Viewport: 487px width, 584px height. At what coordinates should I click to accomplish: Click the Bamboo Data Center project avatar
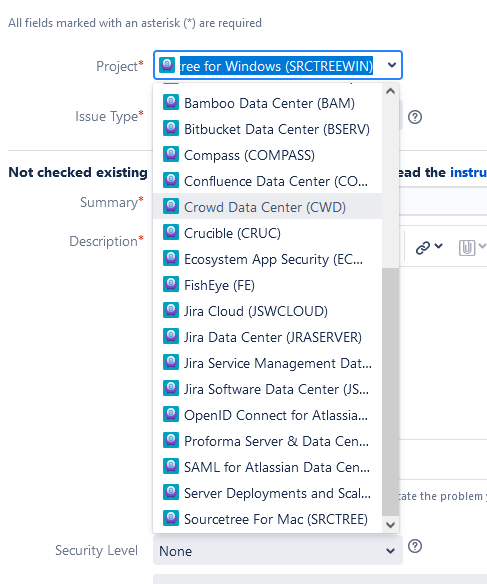pos(171,102)
